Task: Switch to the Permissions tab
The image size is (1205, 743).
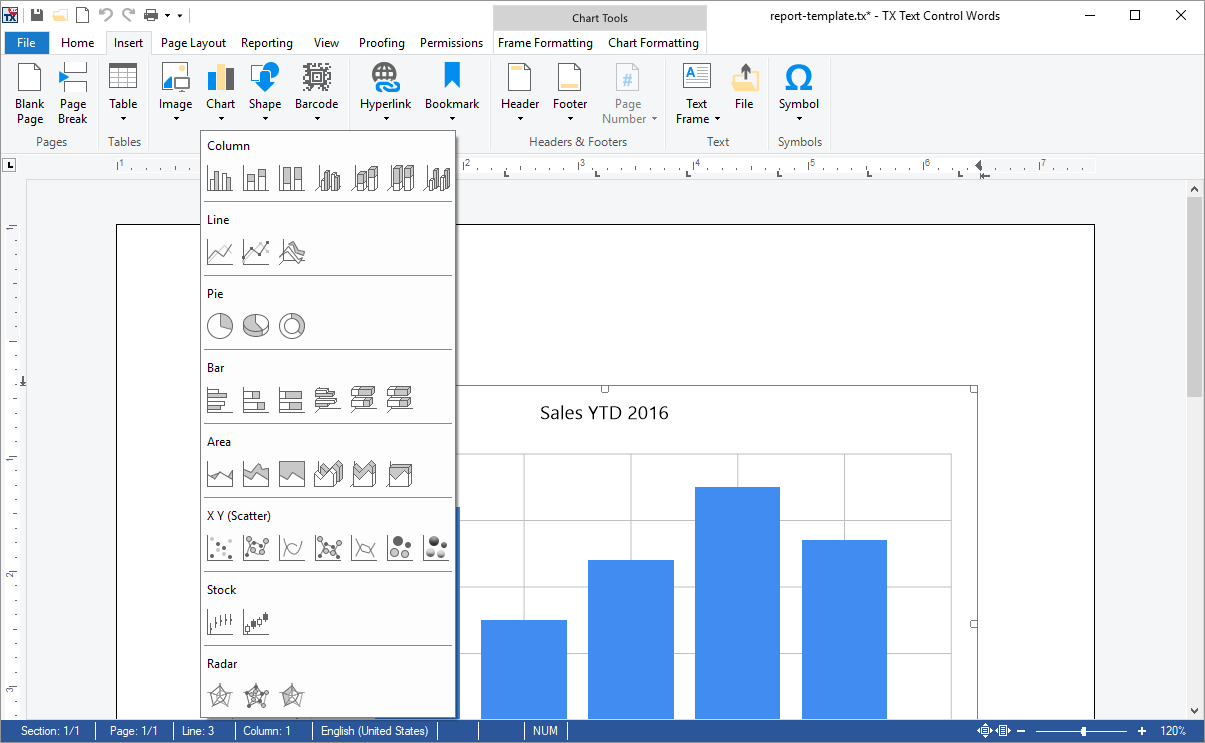Action: pos(451,43)
